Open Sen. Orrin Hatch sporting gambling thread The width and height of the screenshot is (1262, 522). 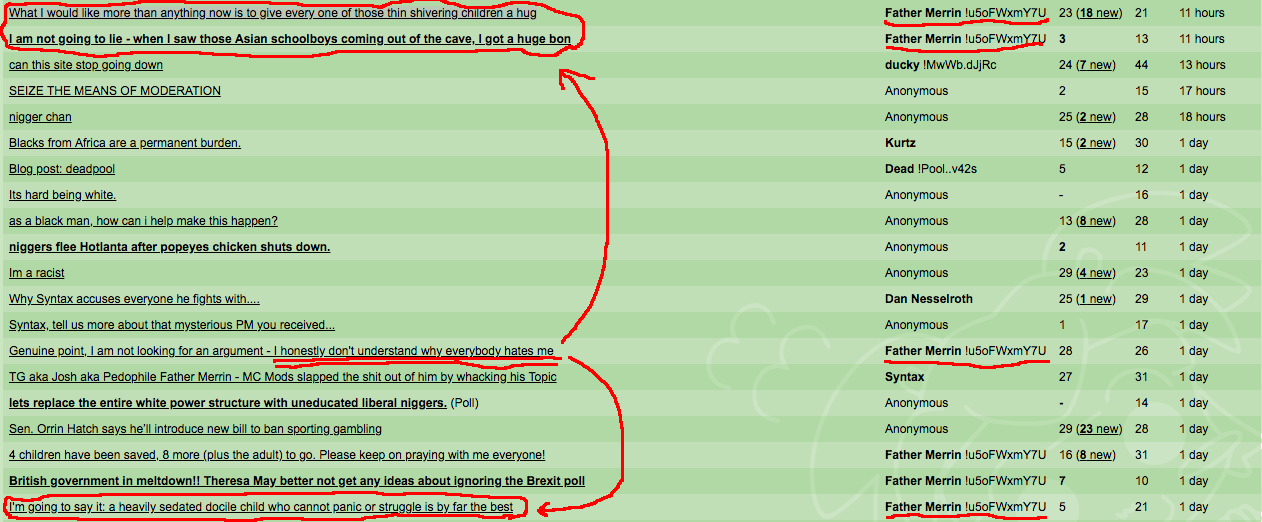(x=195, y=429)
